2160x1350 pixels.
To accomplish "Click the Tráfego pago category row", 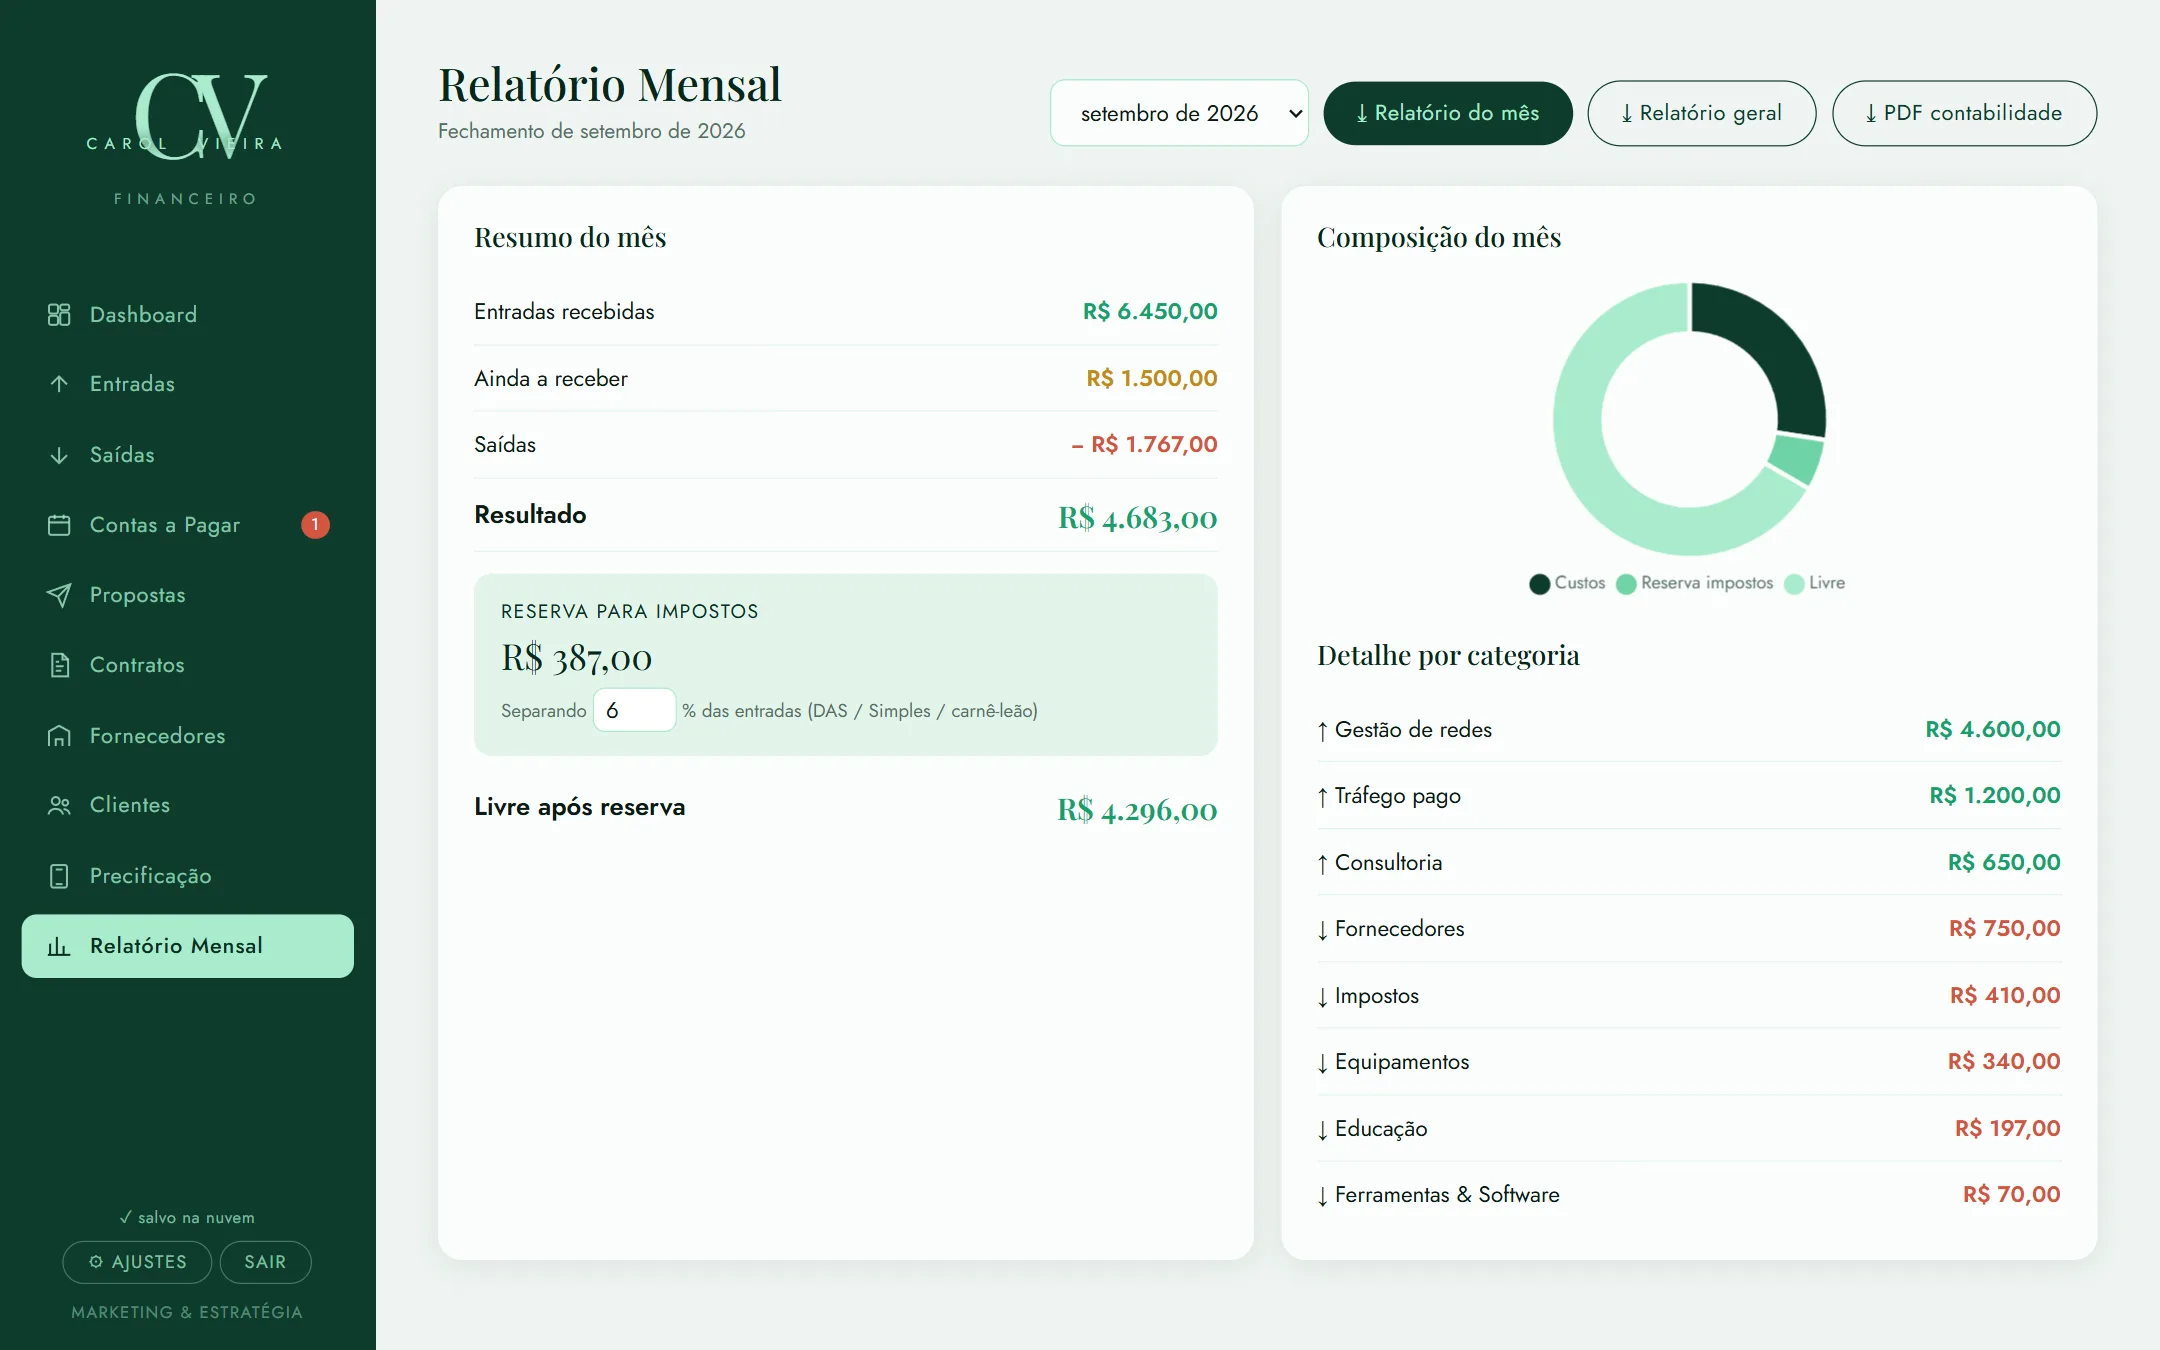I will [x=1689, y=796].
